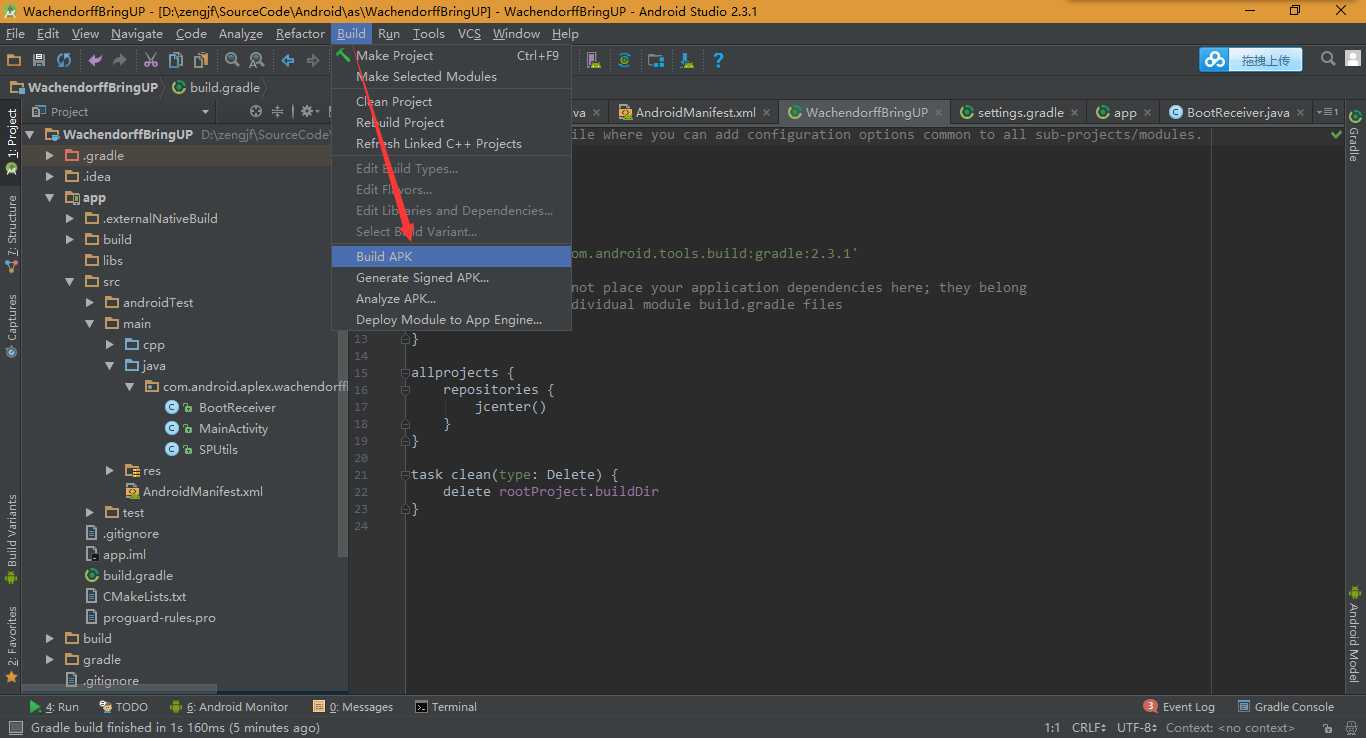Expand the androidTest folder
The height and width of the screenshot is (738, 1366).
coord(90,302)
